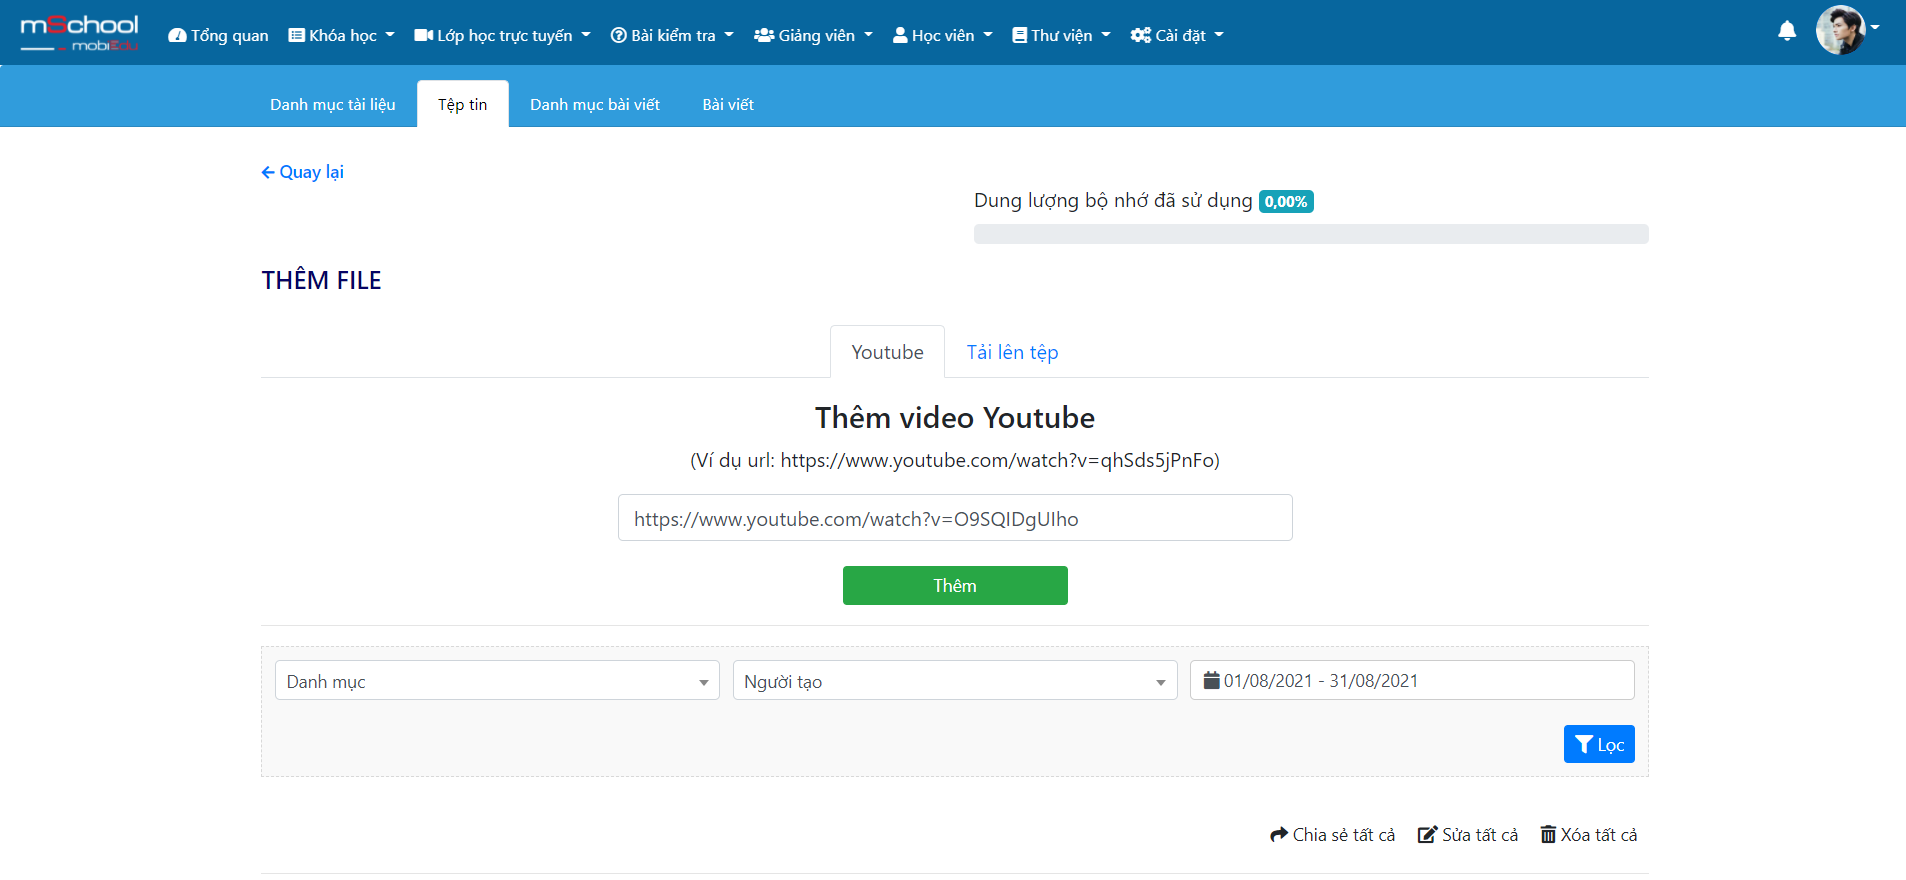The height and width of the screenshot is (880, 1906).
Task: Click the THÊM FILE heading
Action: 322,280
